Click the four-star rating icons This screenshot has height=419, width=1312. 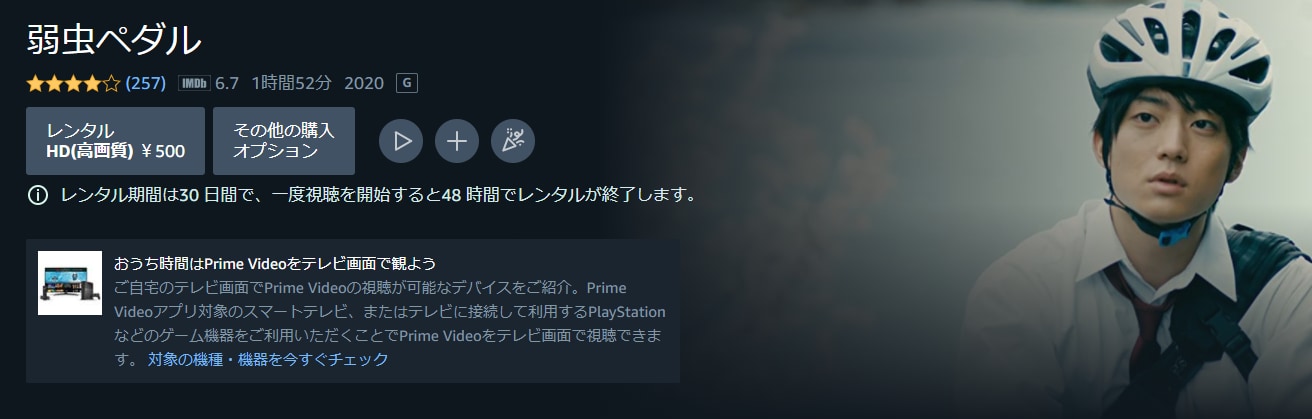click(x=73, y=83)
